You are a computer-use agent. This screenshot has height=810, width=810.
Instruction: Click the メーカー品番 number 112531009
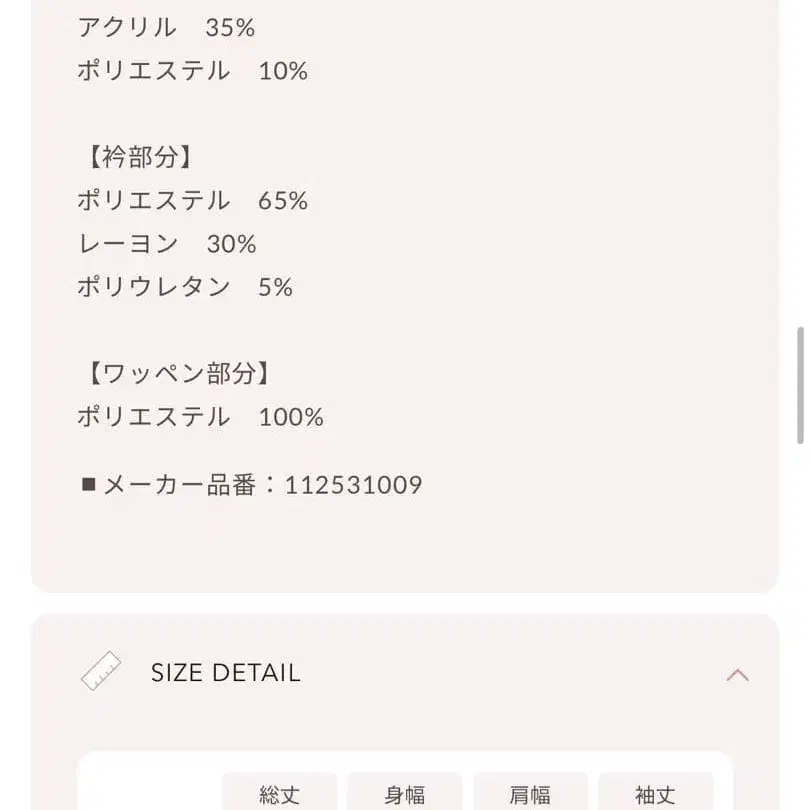[x=354, y=486]
